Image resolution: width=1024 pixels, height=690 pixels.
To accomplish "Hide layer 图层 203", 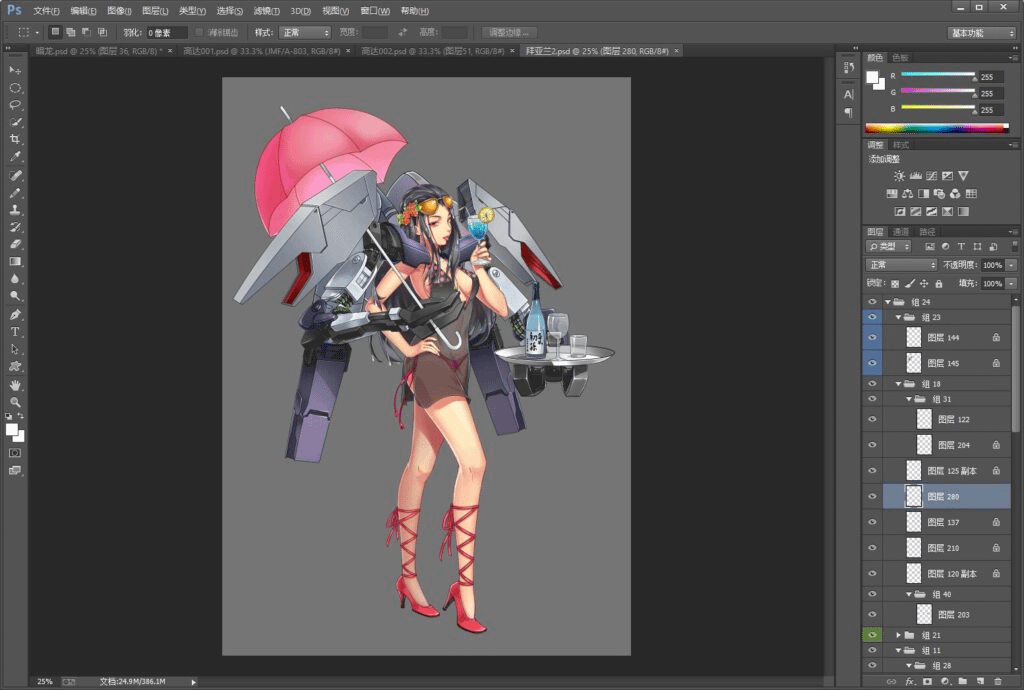I will 872,614.
